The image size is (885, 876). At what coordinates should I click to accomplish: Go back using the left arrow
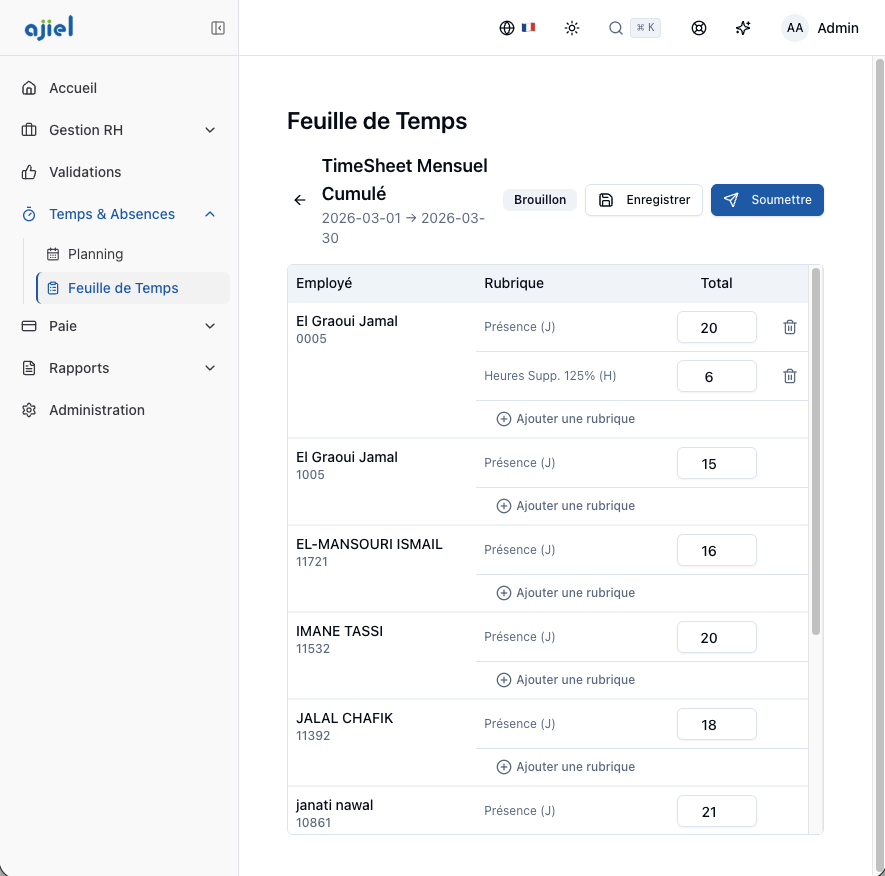[x=300, y=200]
